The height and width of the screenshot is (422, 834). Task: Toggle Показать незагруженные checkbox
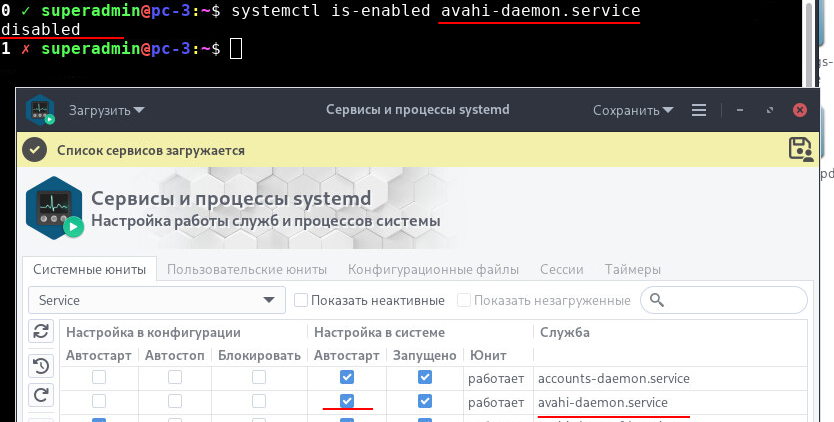click(x=464, y=300)
